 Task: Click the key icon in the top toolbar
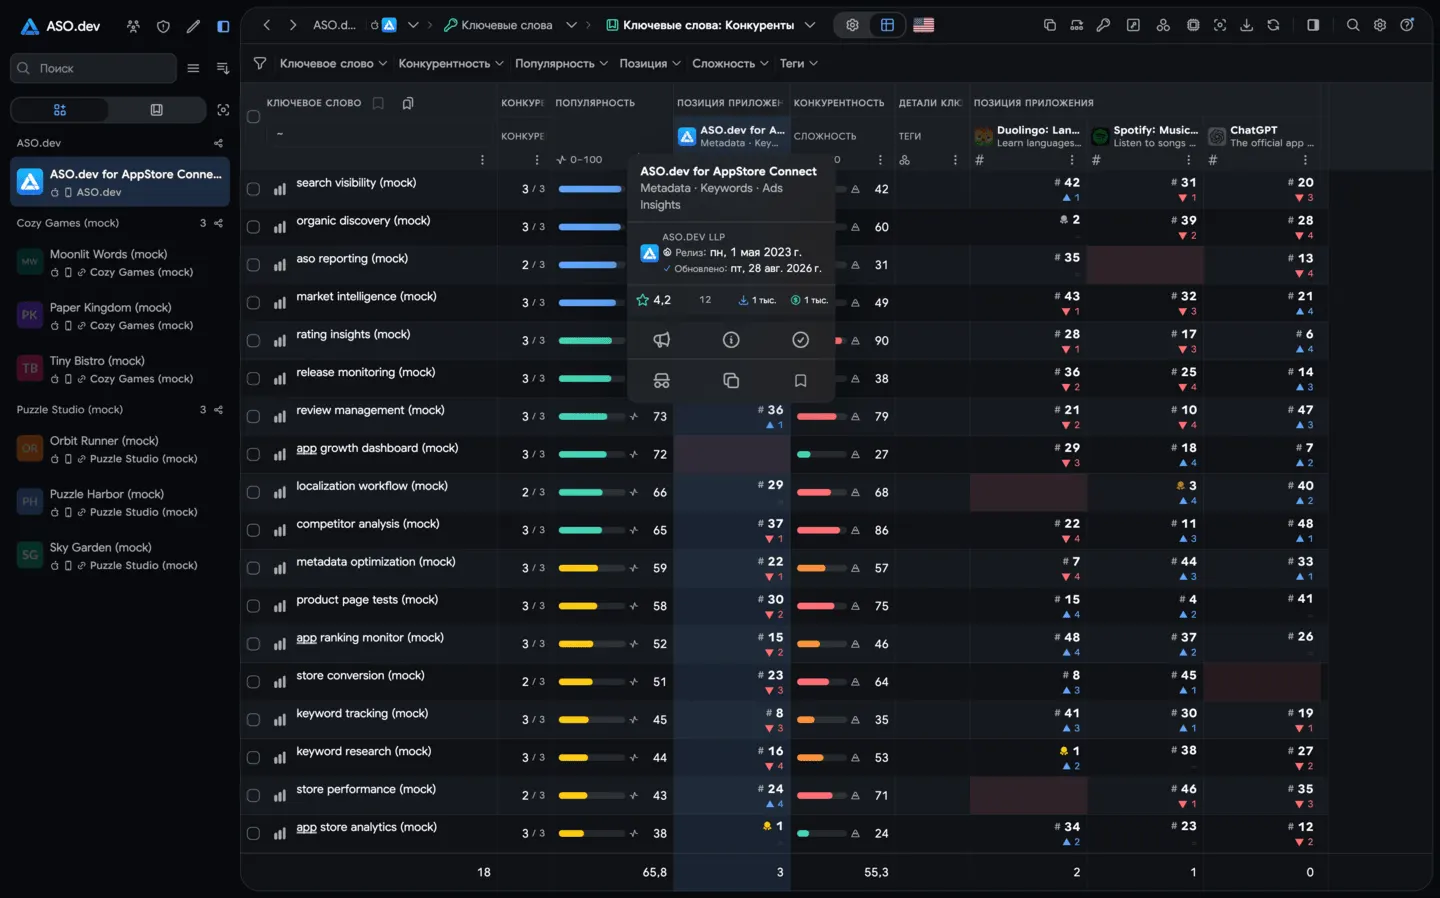click(x=1103, y=25)
